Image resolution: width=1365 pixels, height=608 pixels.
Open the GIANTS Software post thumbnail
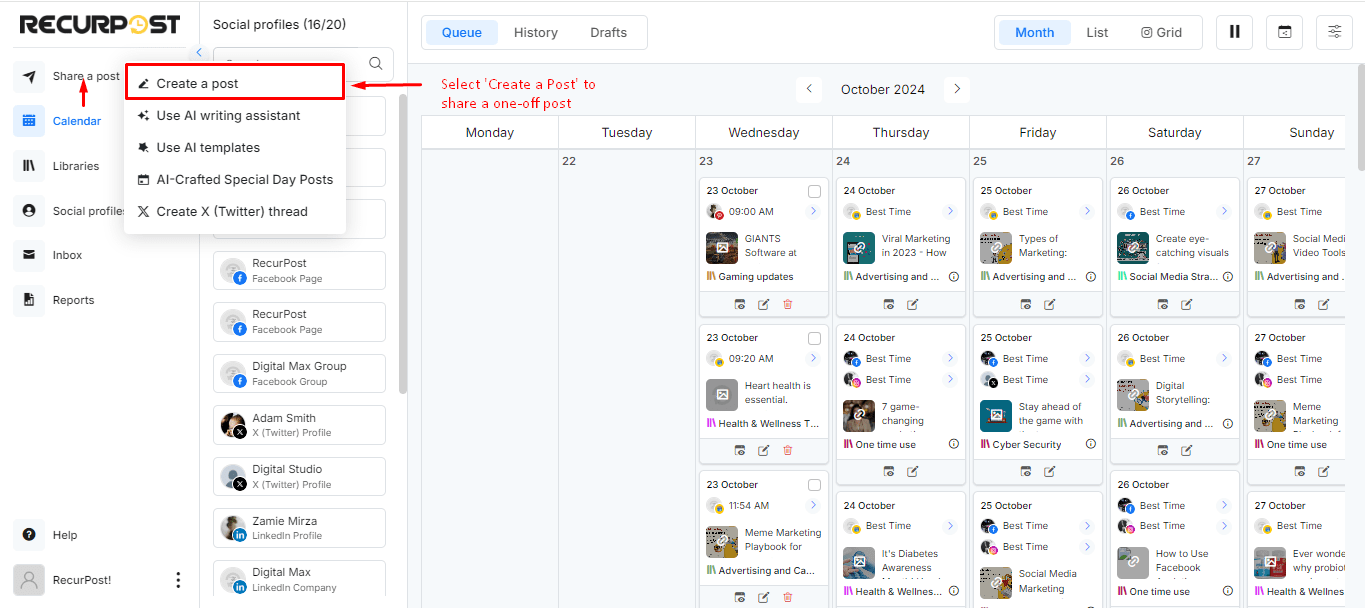click(x=722, y=247)
